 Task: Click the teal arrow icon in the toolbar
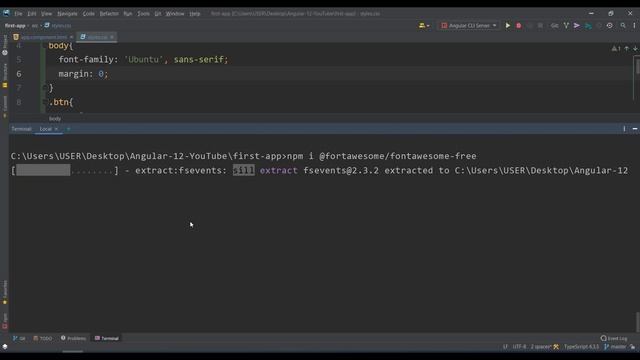588,25
